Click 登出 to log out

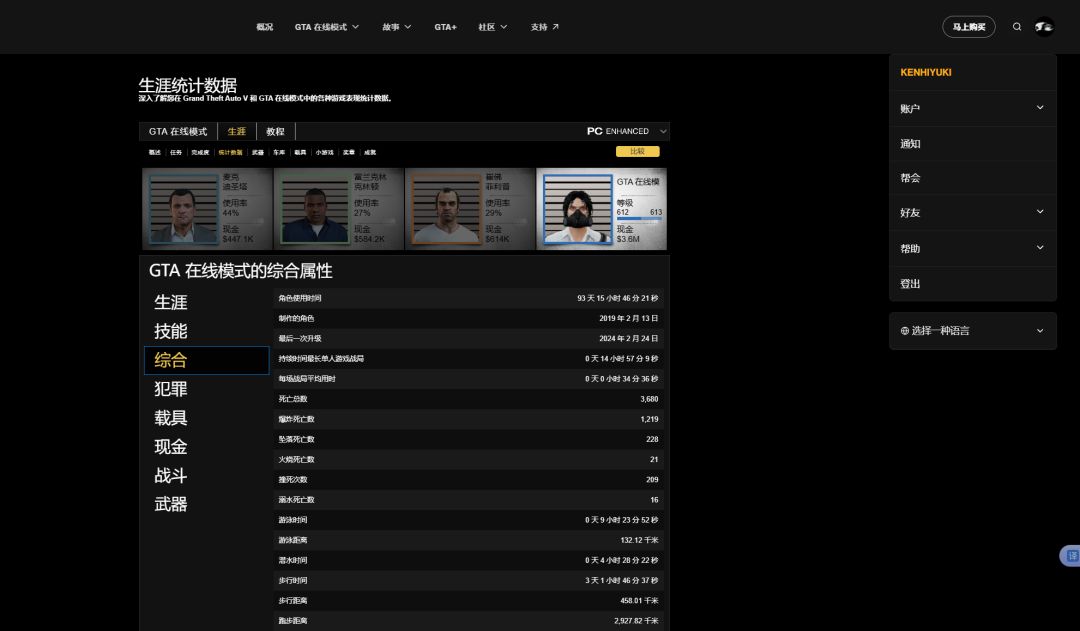point(973,283)
